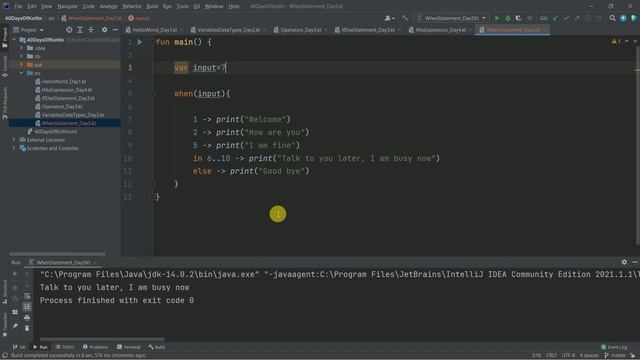Expand External Libraries node
Screen dimensions: 640x360
14,140
